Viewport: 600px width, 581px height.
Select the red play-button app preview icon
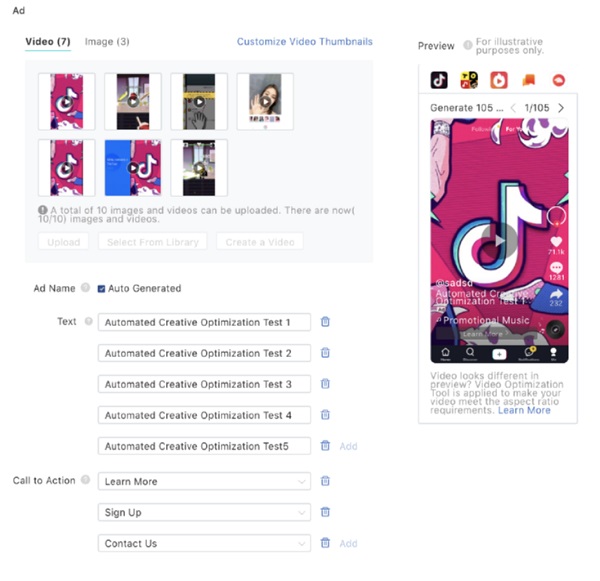point(499,80)
